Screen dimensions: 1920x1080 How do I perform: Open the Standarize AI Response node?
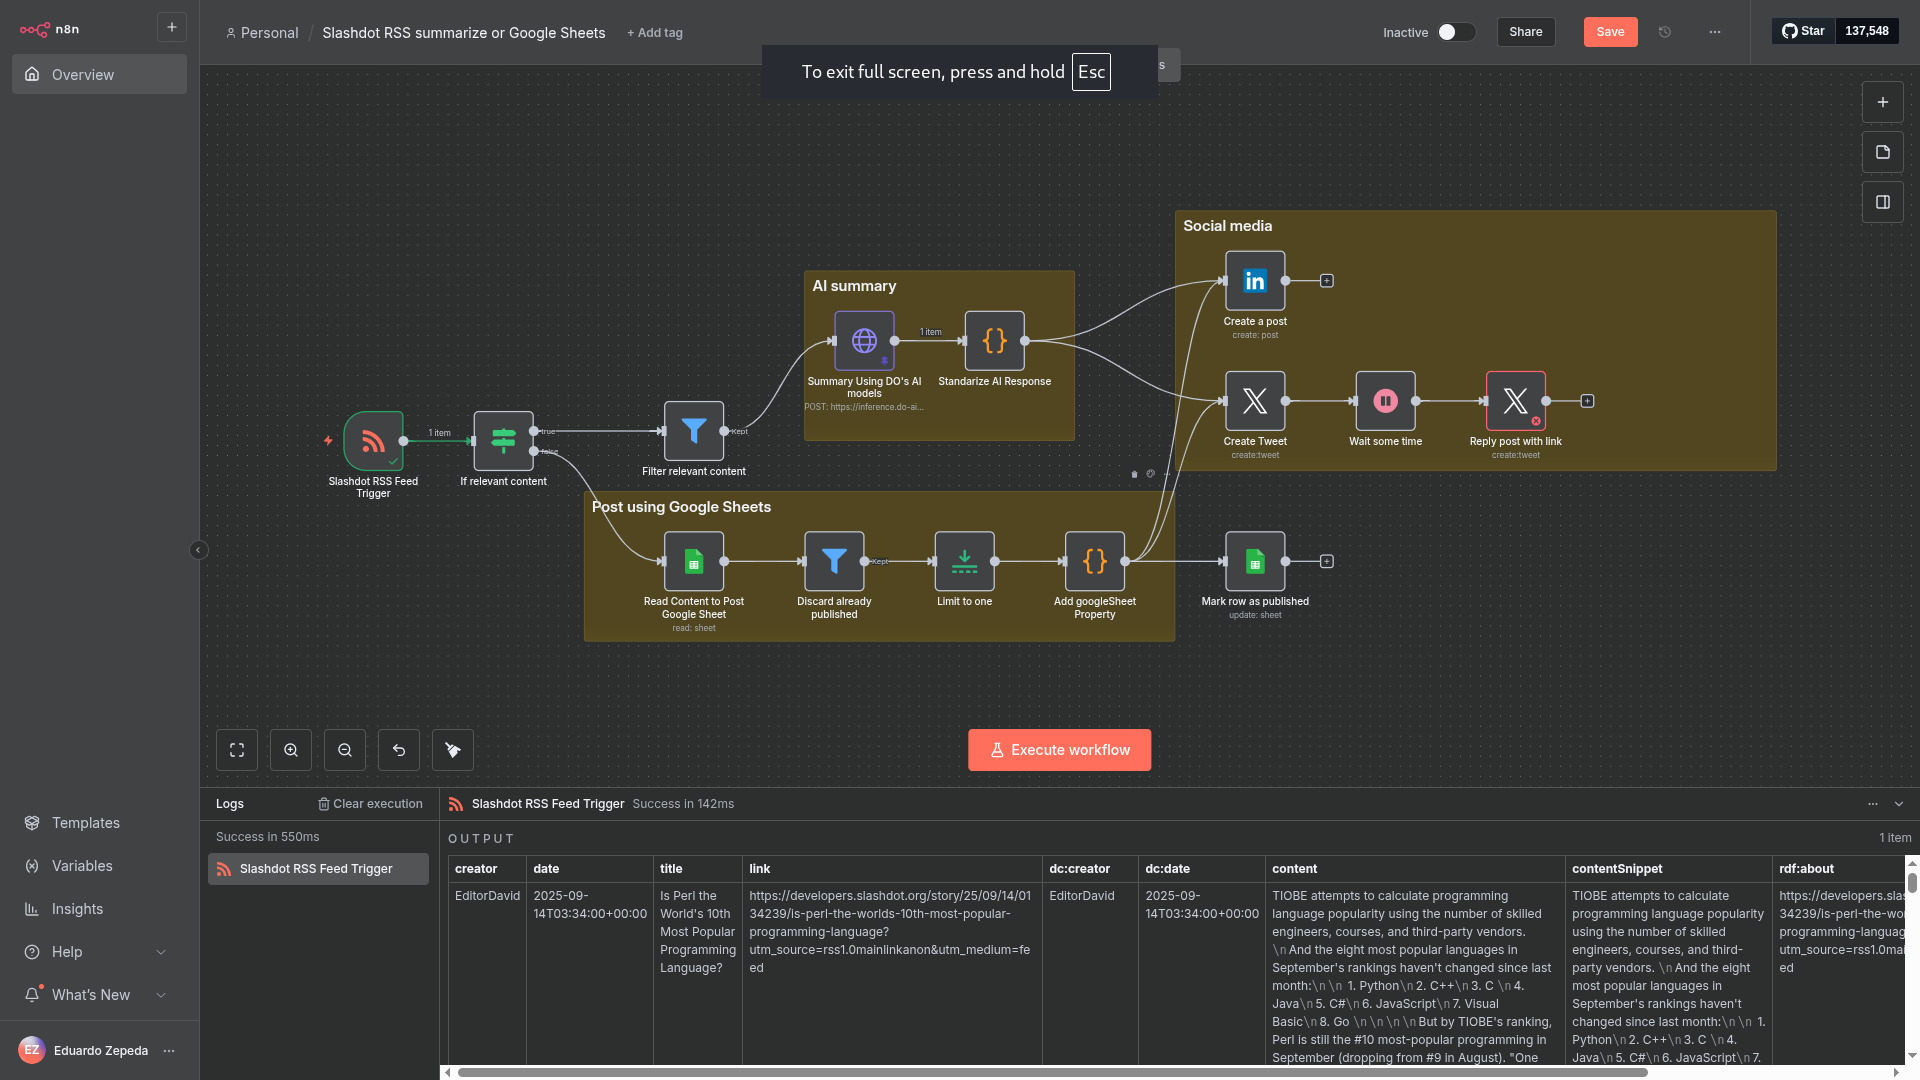click(x=994, y=341)
